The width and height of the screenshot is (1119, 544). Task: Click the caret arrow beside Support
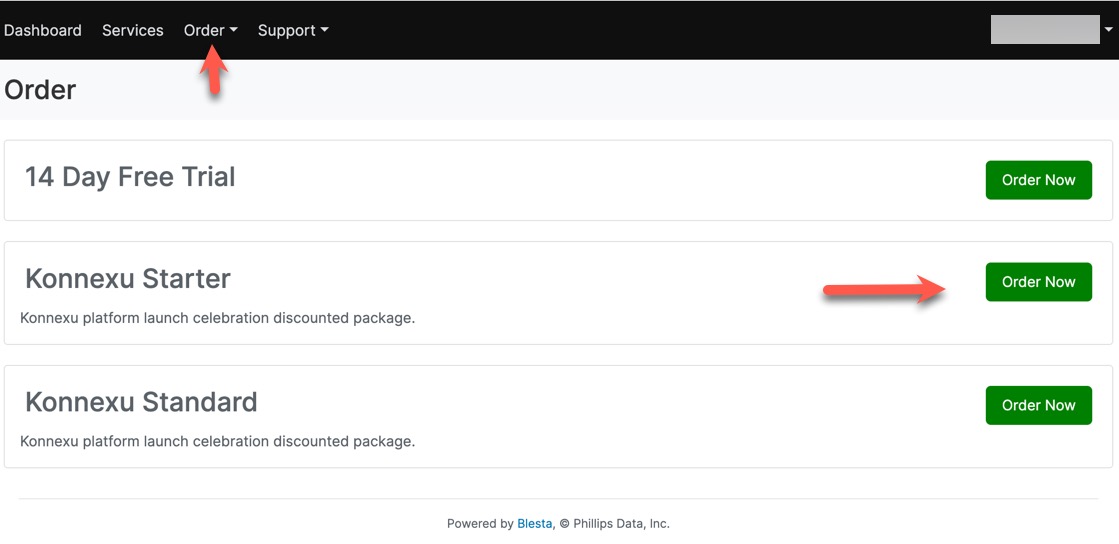(324, 31)
